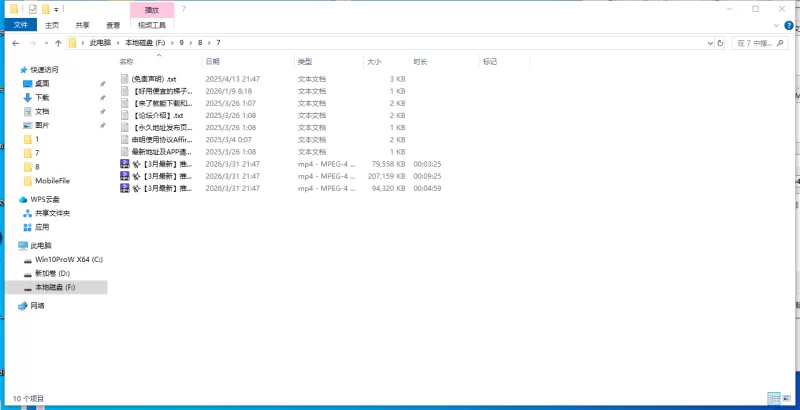The image size is (800, 410).
Task: Select 此电脑 computer icon in sidebar
Action: tap(23, 246)
